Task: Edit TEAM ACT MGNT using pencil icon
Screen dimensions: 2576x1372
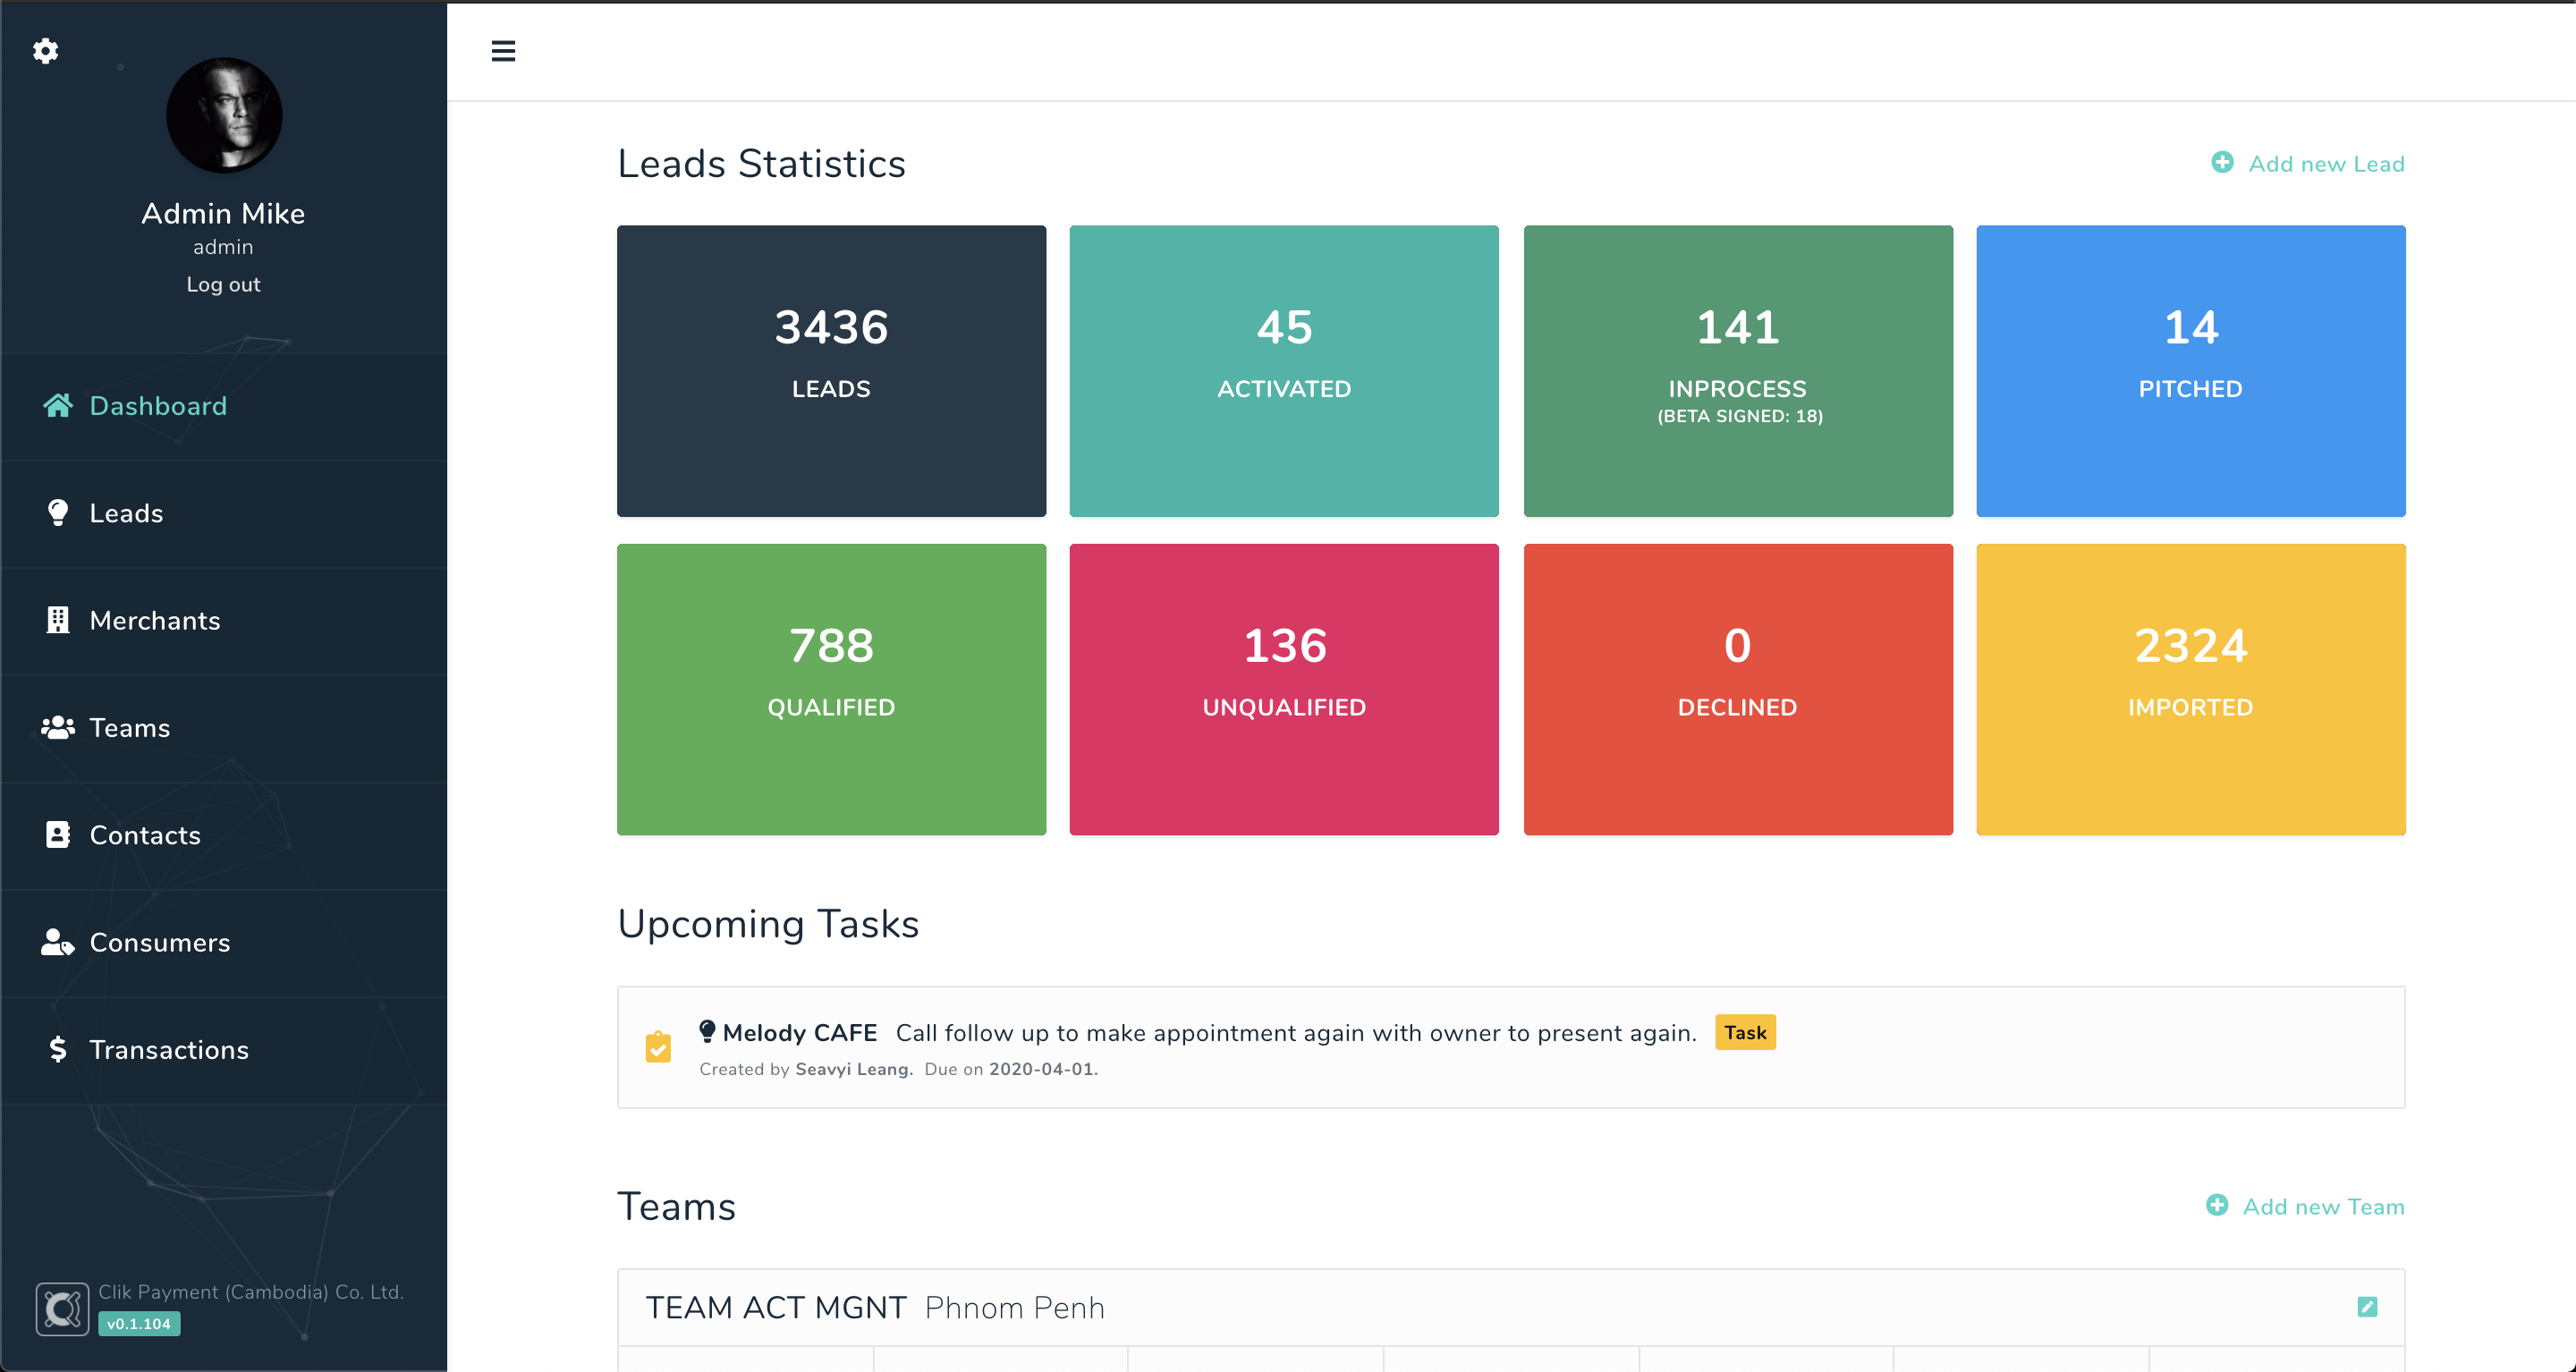Action: [x=2366, y=1307]
